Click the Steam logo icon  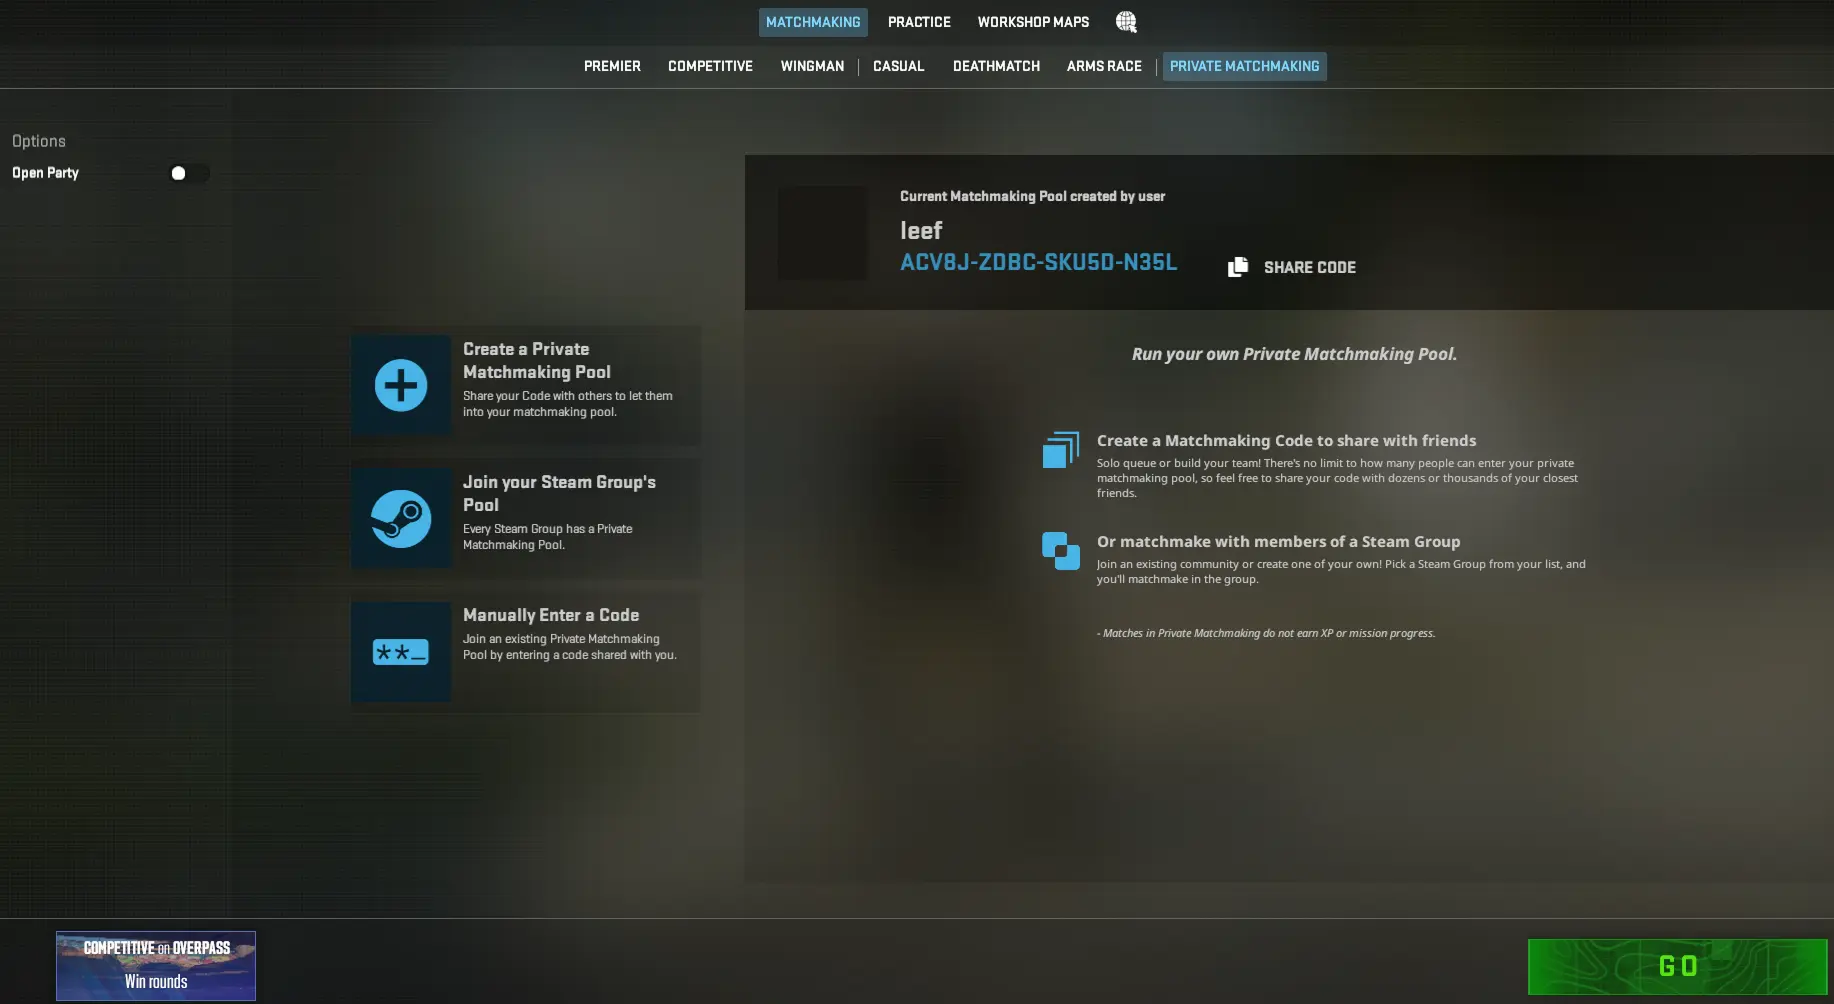tap(401, 518)
